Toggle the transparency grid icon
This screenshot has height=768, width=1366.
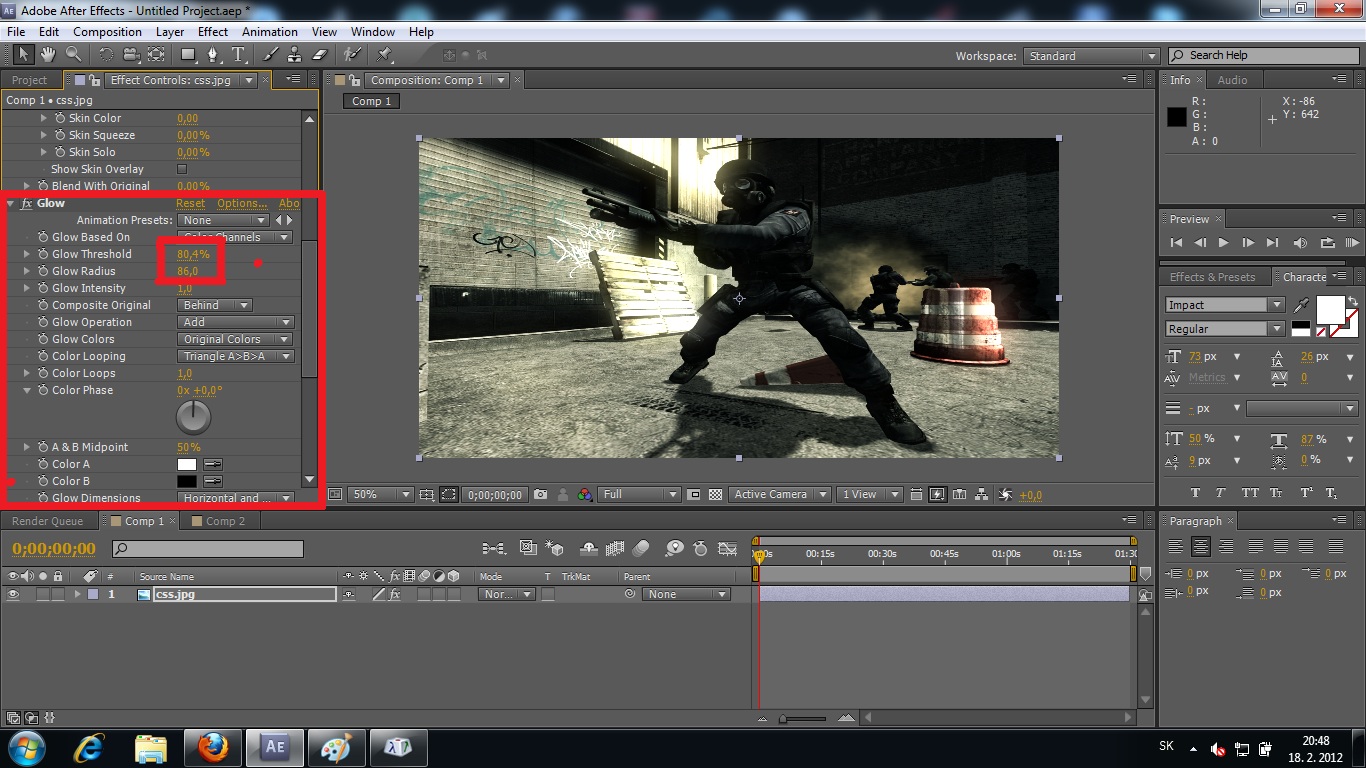(x=716, y=494)
